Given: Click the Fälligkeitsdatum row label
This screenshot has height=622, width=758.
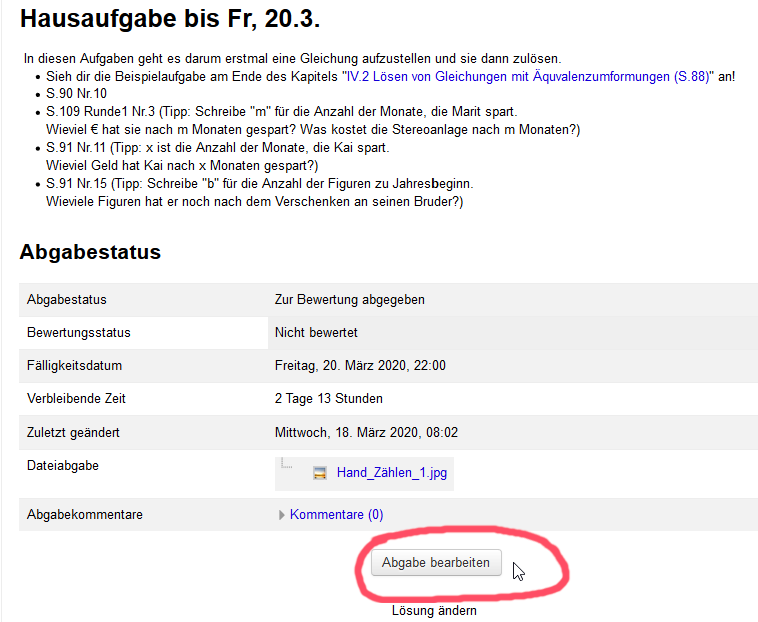Looking at the screenshot, I should 74,365.
